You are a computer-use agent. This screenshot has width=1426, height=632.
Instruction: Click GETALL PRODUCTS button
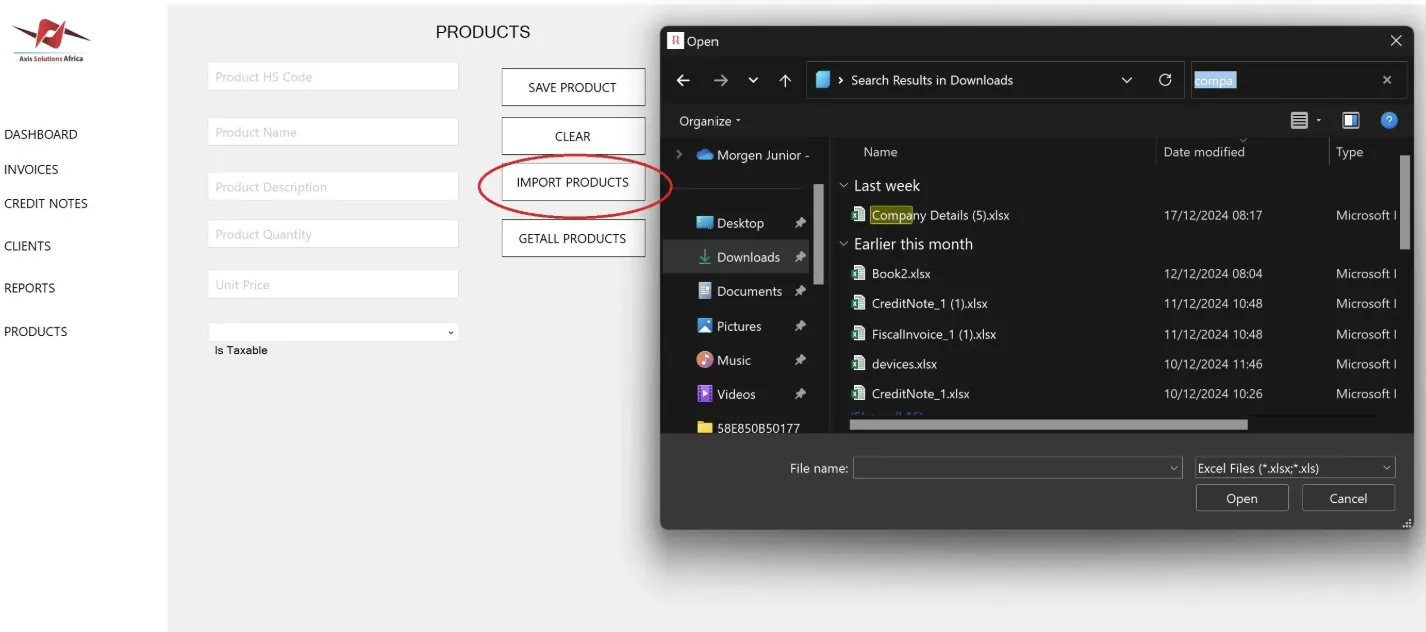click(x=573, y=238)
